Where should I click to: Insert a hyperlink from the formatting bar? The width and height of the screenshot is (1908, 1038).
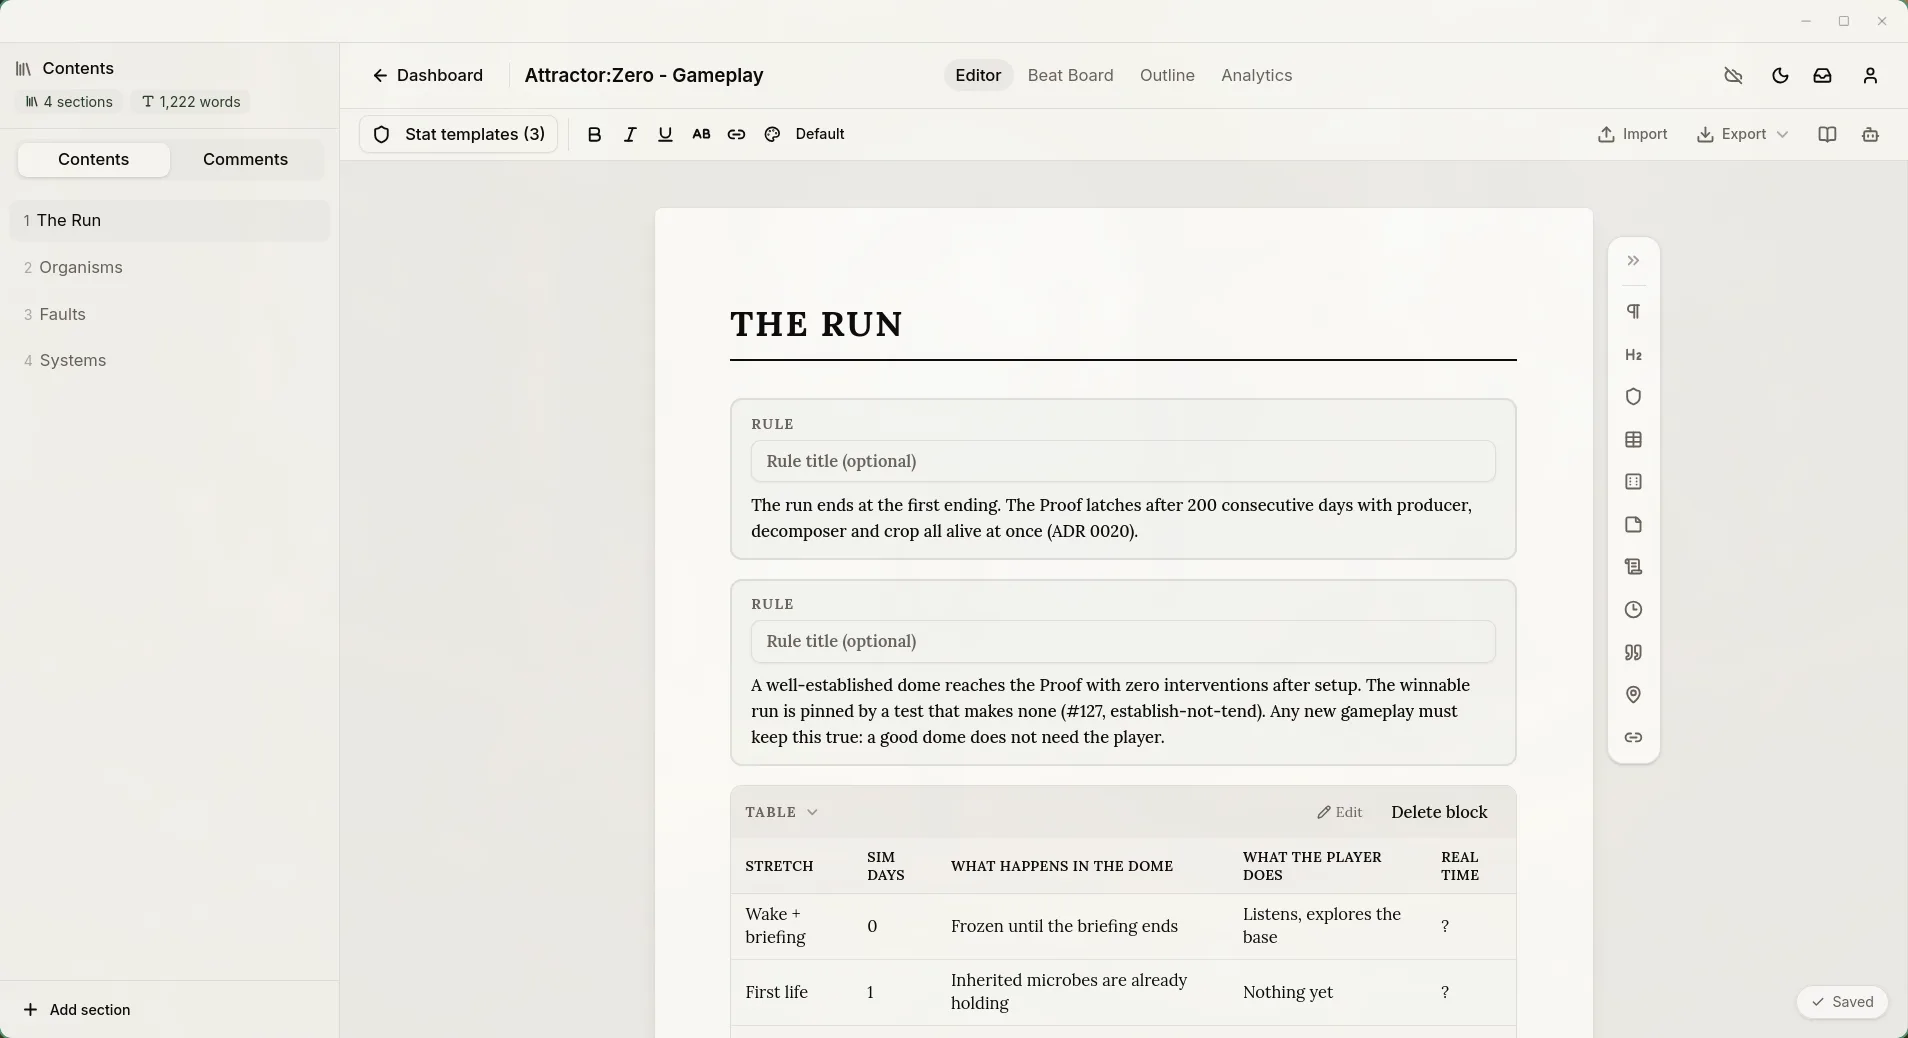coord(736,134)
